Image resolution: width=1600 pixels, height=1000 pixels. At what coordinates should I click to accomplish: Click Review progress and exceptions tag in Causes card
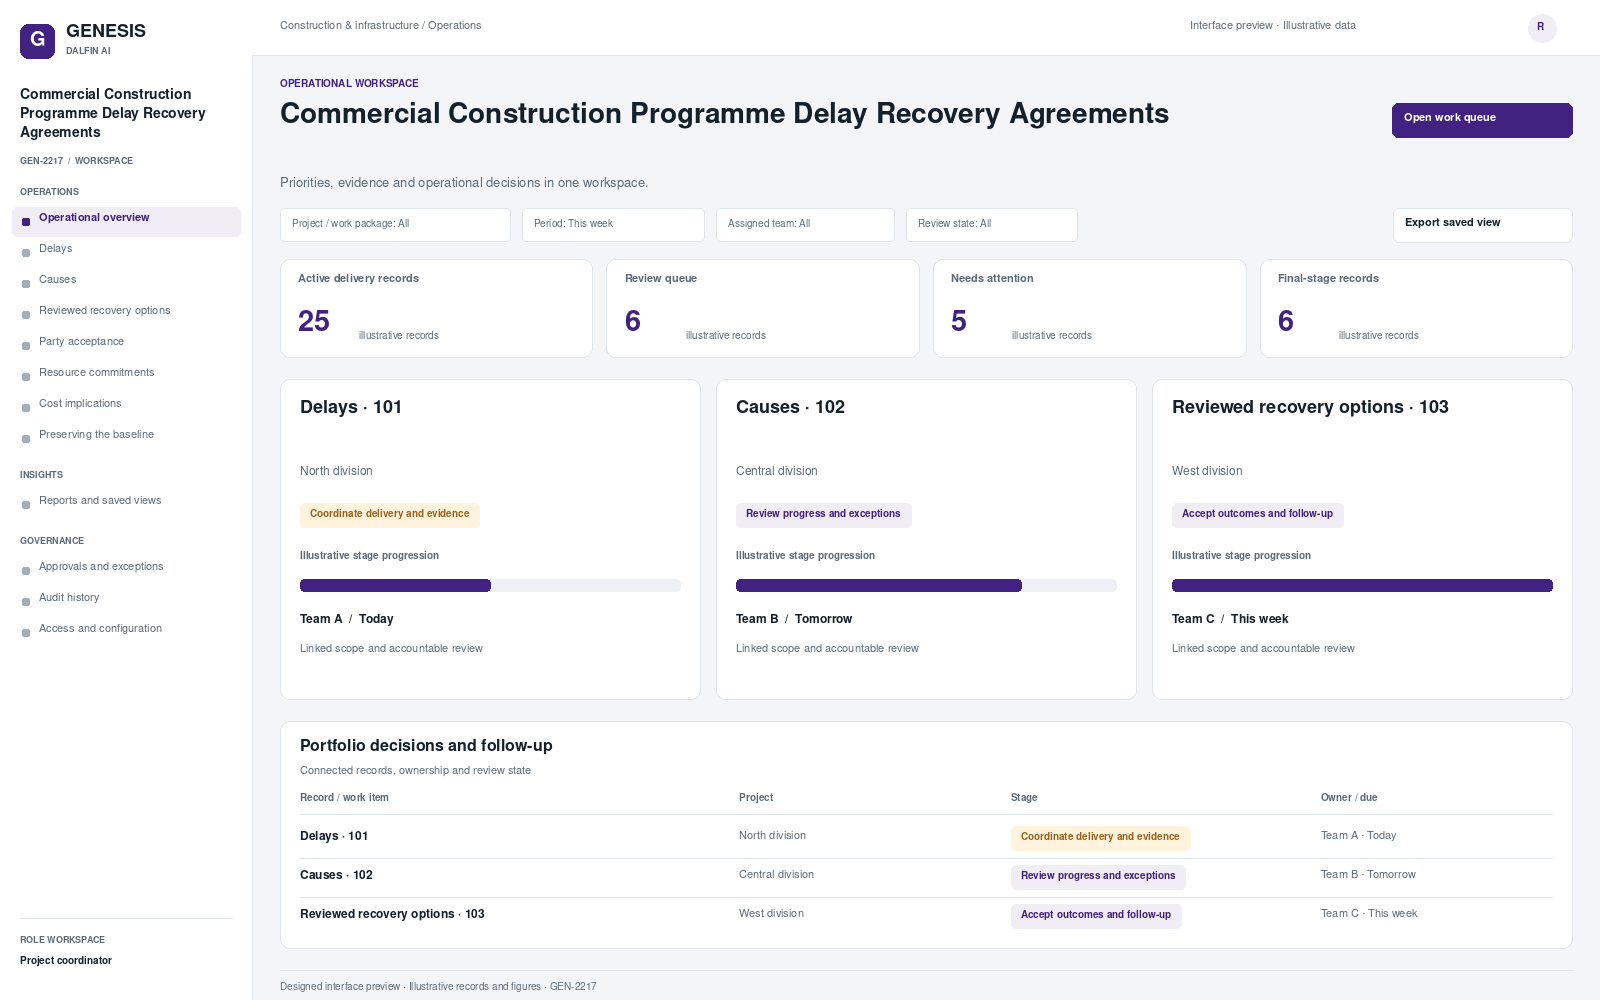[823, 514]
